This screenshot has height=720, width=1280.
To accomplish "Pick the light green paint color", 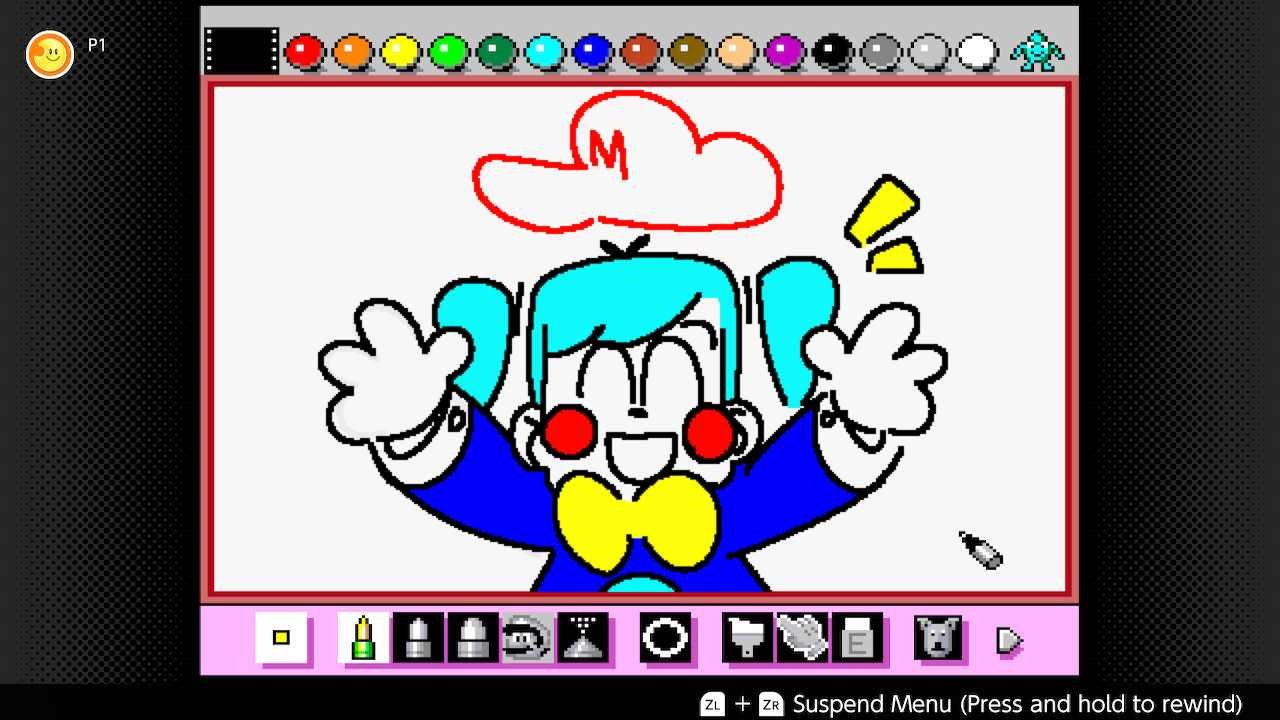I will coord(449,52).
